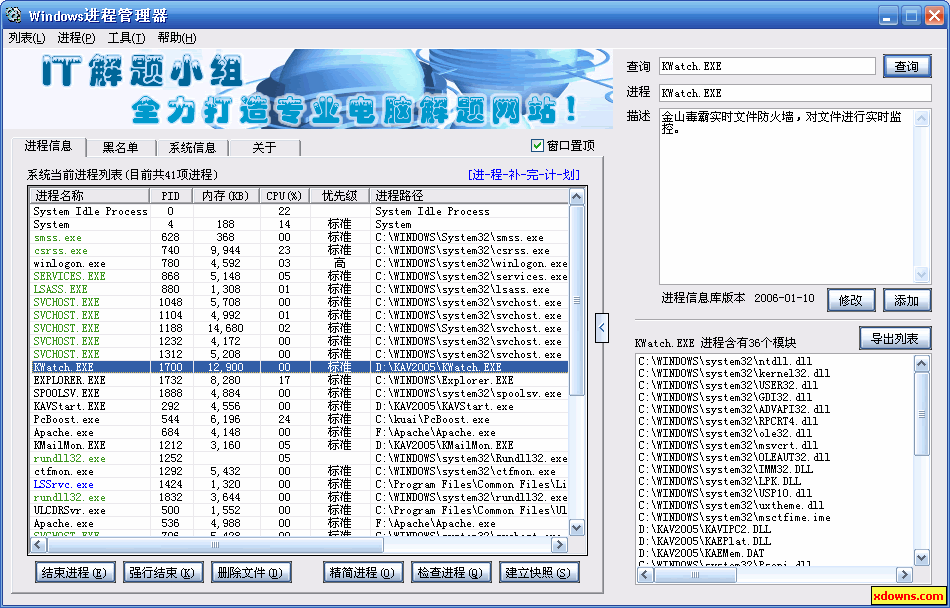Viewport: 950px width, 608px height.
Task: Sort by the 内存(KB) column header
Action: pos(227,196)
